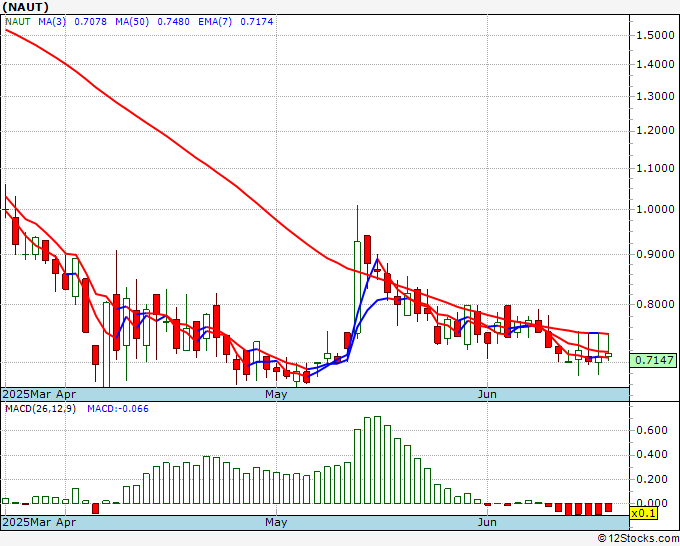Click the MACD:-0.066 value label

click(x=118, y=409)
